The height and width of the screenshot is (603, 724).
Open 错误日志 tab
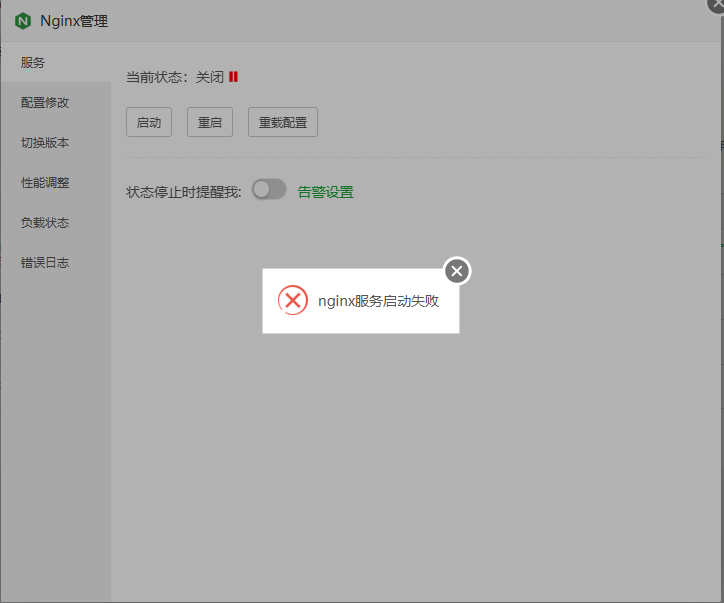(x=56, y=263)
